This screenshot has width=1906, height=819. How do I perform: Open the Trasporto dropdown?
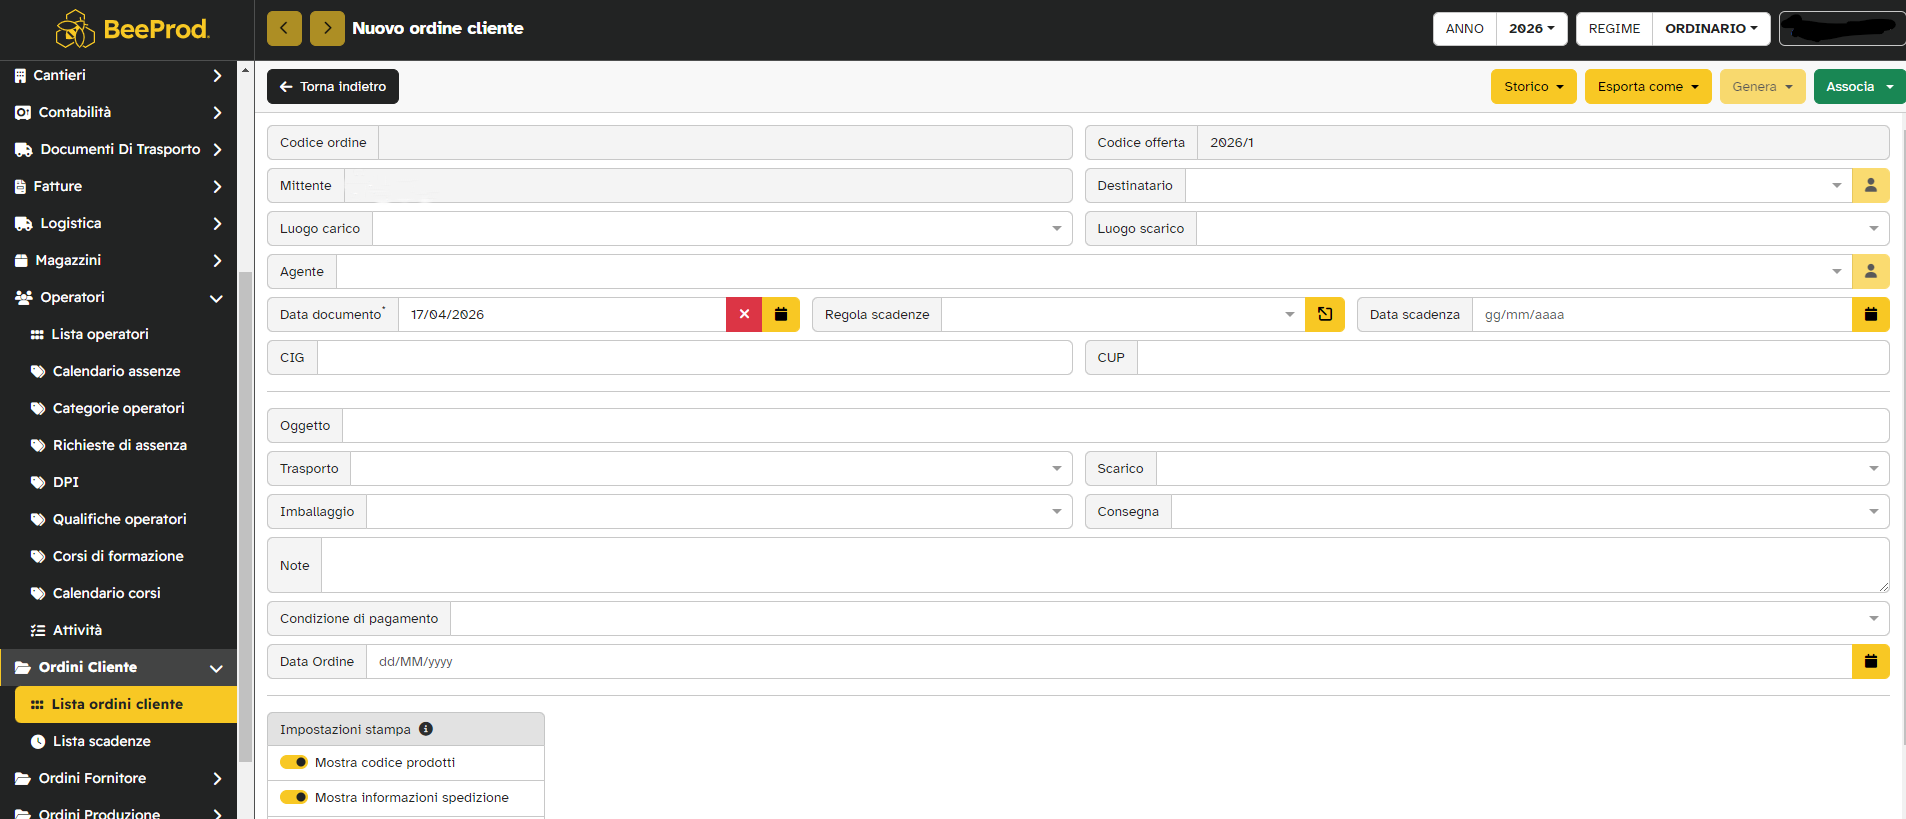711,468
